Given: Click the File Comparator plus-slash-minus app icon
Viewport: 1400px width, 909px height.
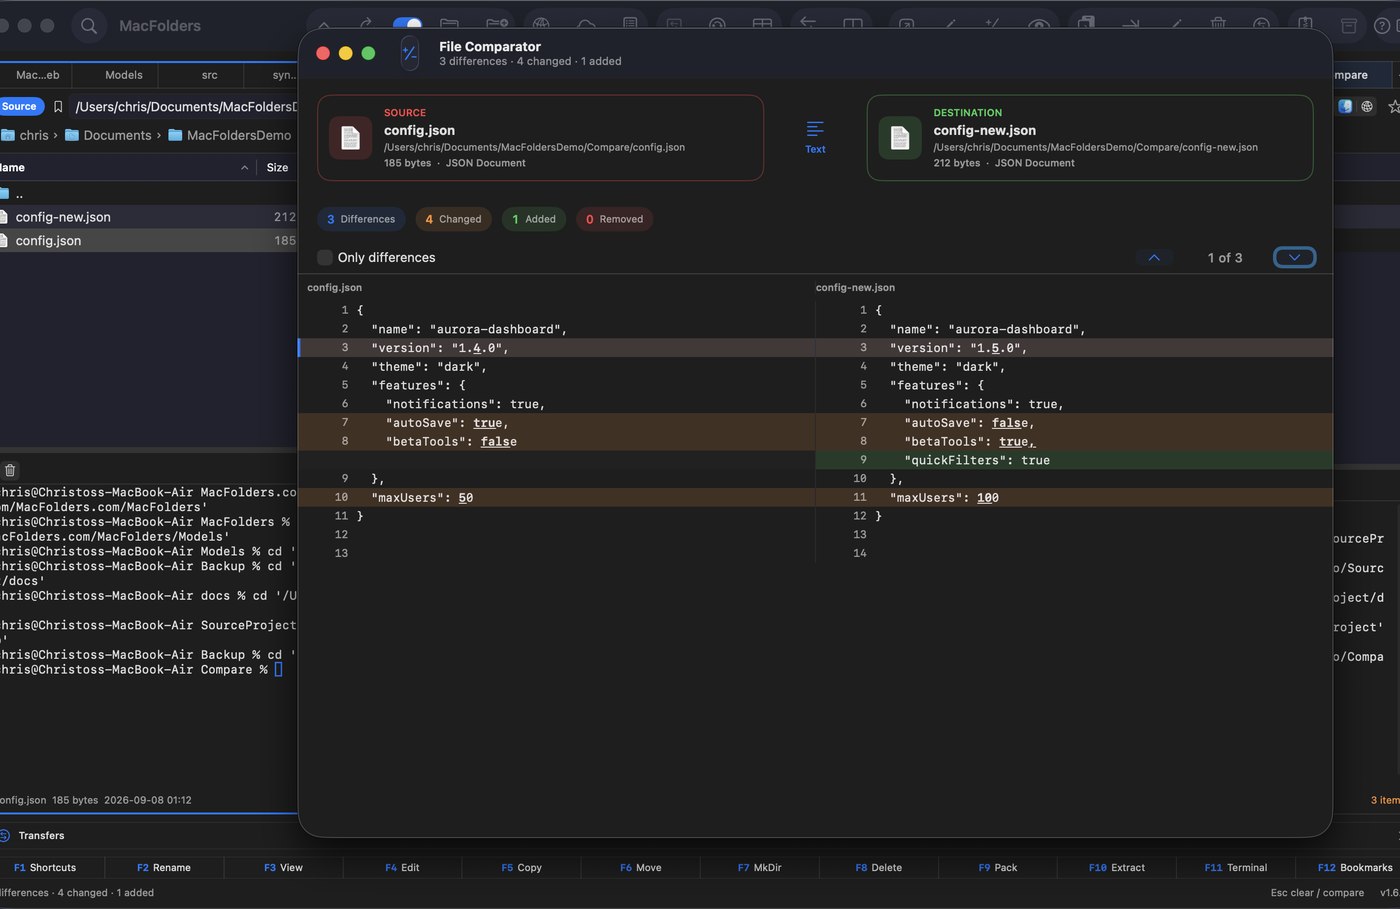Looking at the screenshot, I should (x=409, y=53).
